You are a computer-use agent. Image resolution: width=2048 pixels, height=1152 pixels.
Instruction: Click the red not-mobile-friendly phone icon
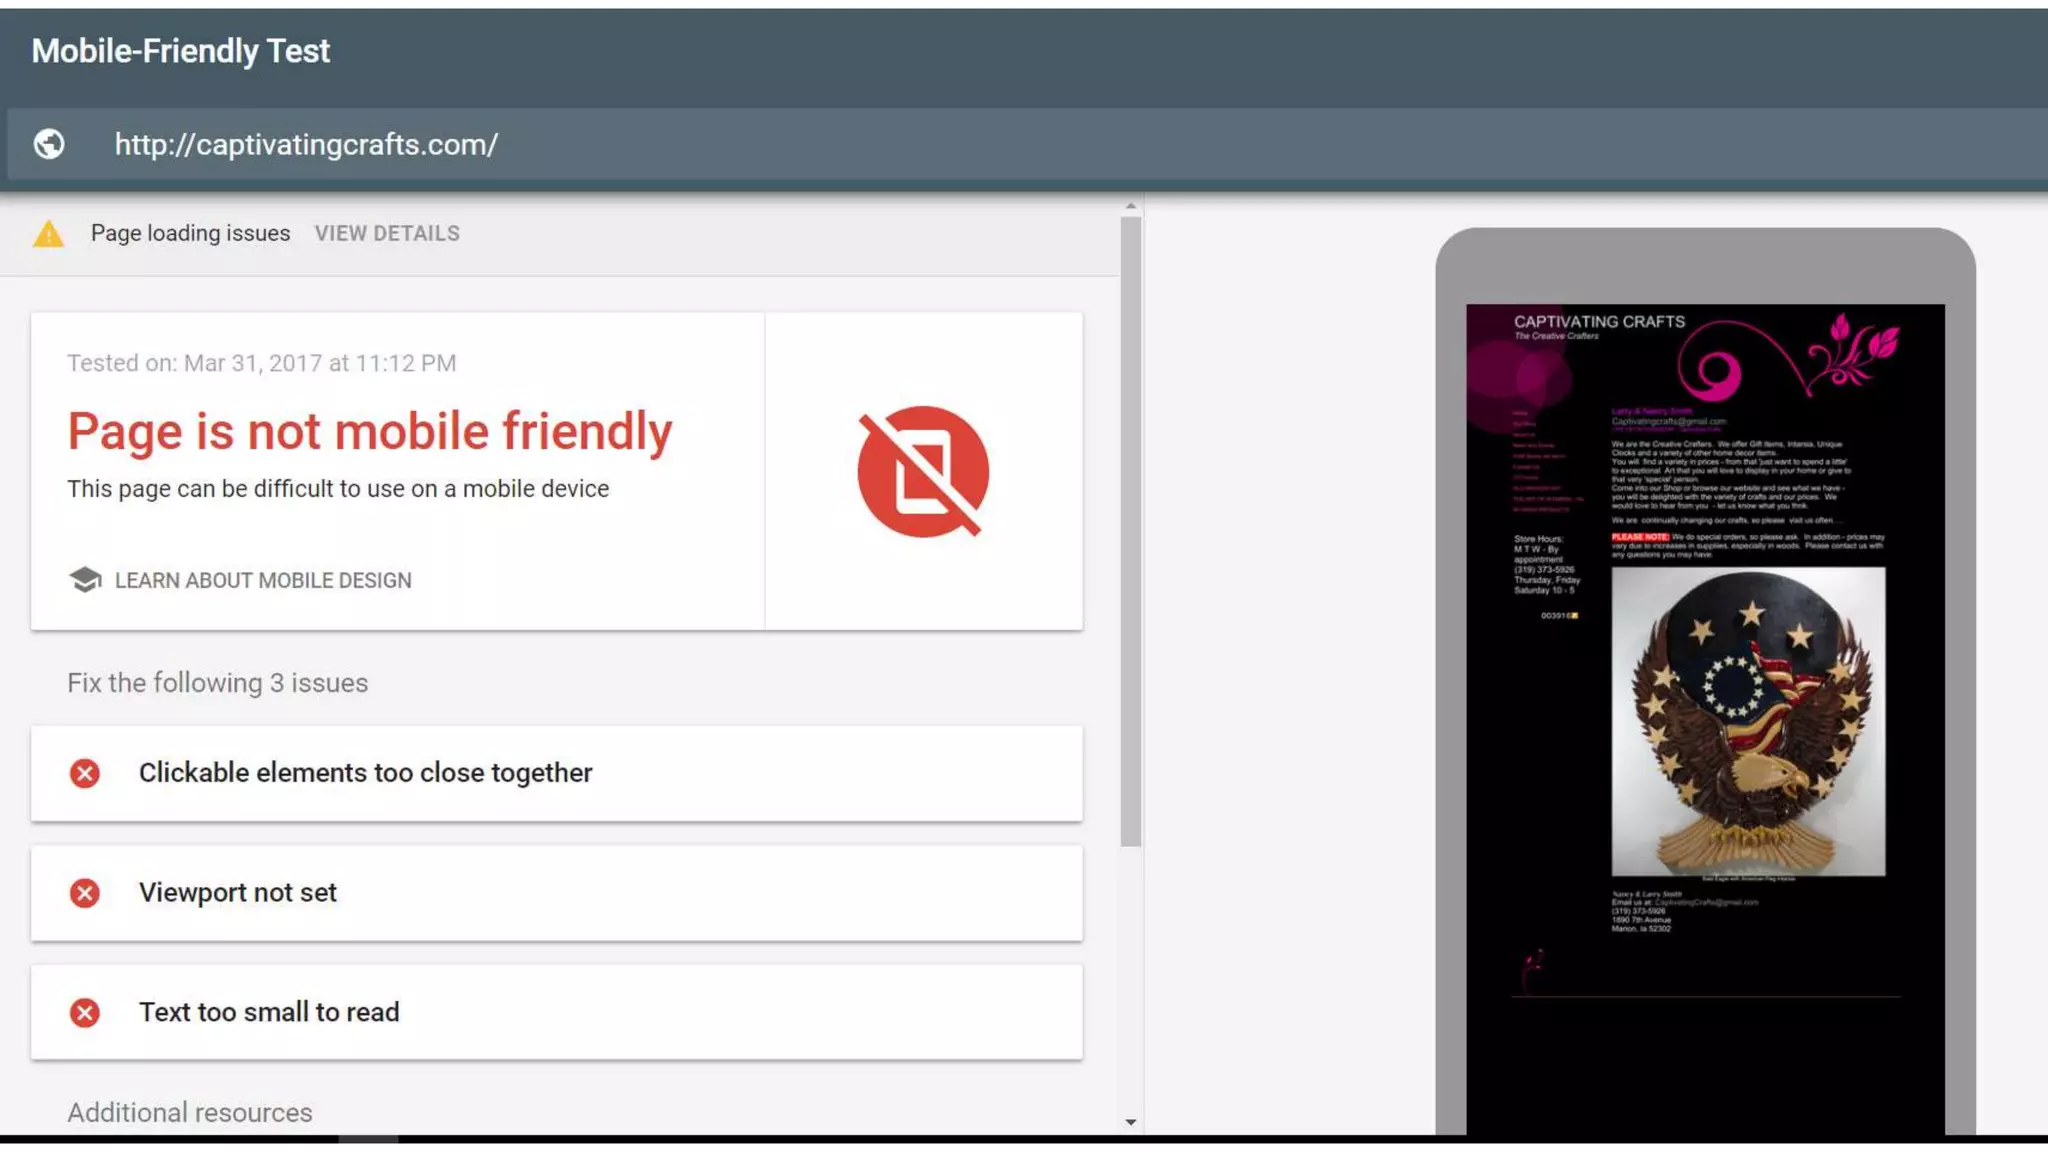[923, 471]
